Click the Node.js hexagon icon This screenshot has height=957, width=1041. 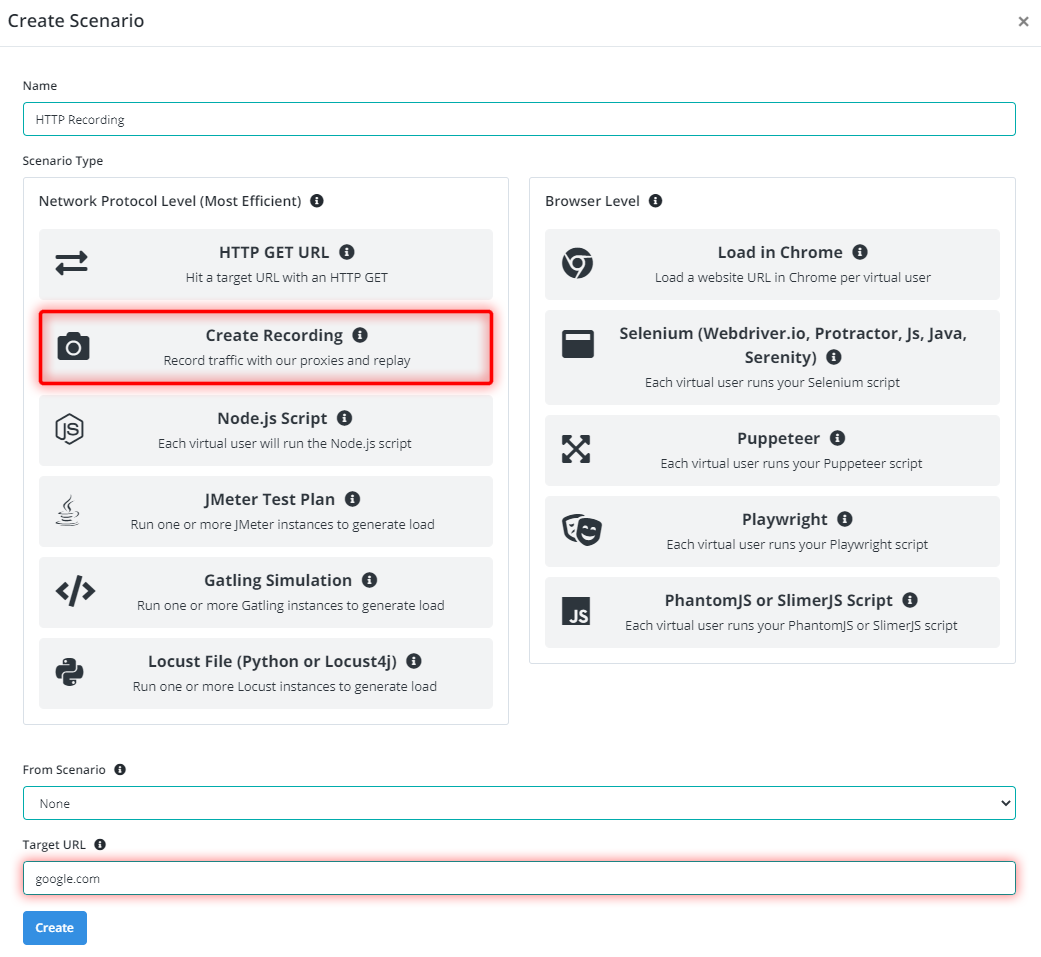pyautogui.click(x=70, y=429)
